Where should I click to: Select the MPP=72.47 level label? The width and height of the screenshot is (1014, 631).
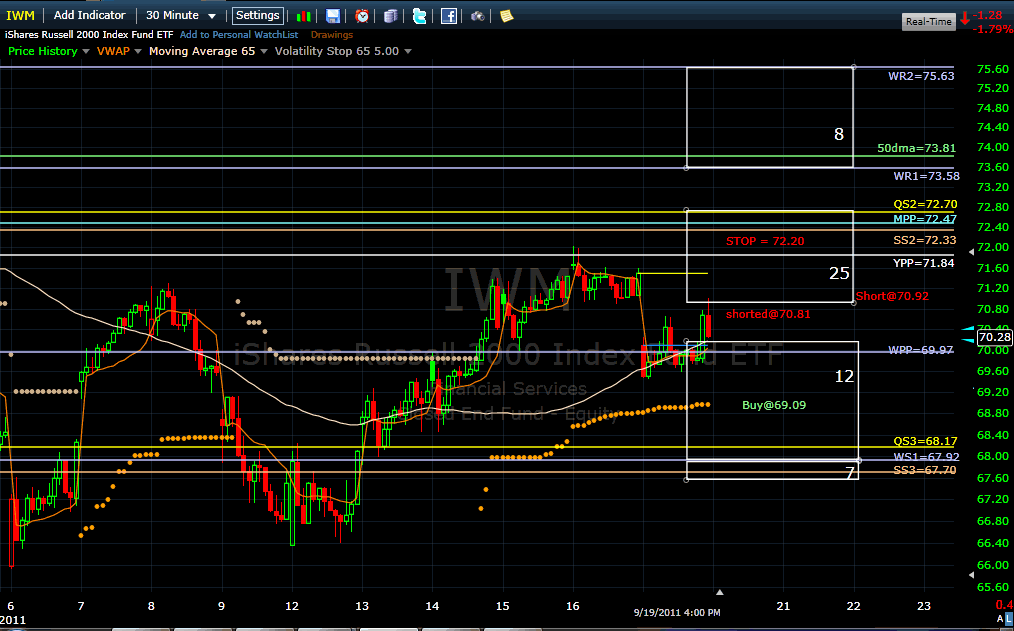925,219
